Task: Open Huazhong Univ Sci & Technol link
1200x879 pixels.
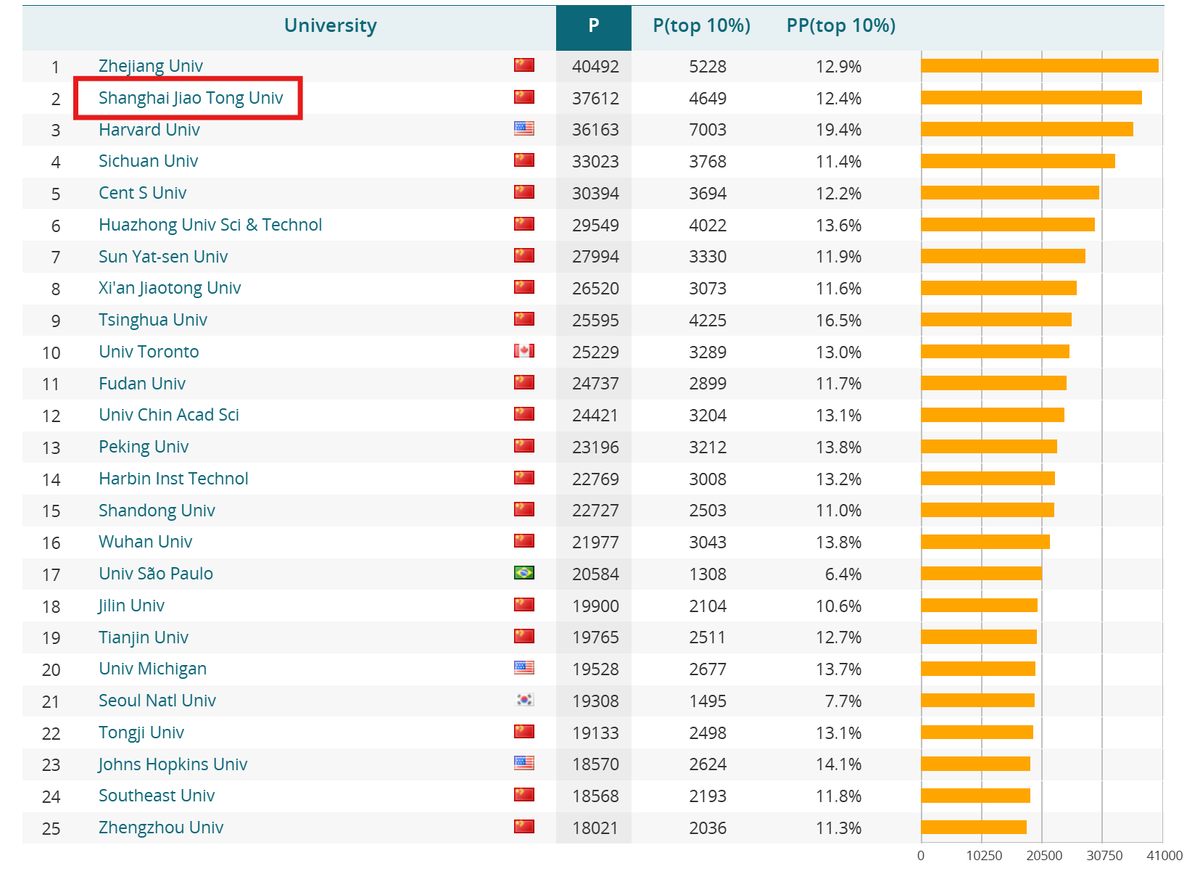Action: 210,225
